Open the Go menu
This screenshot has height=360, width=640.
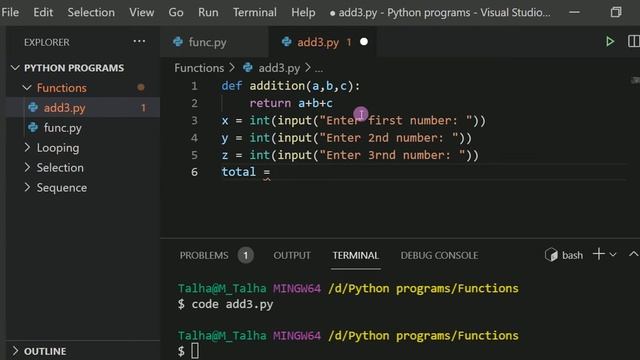[x=176, y=12]
